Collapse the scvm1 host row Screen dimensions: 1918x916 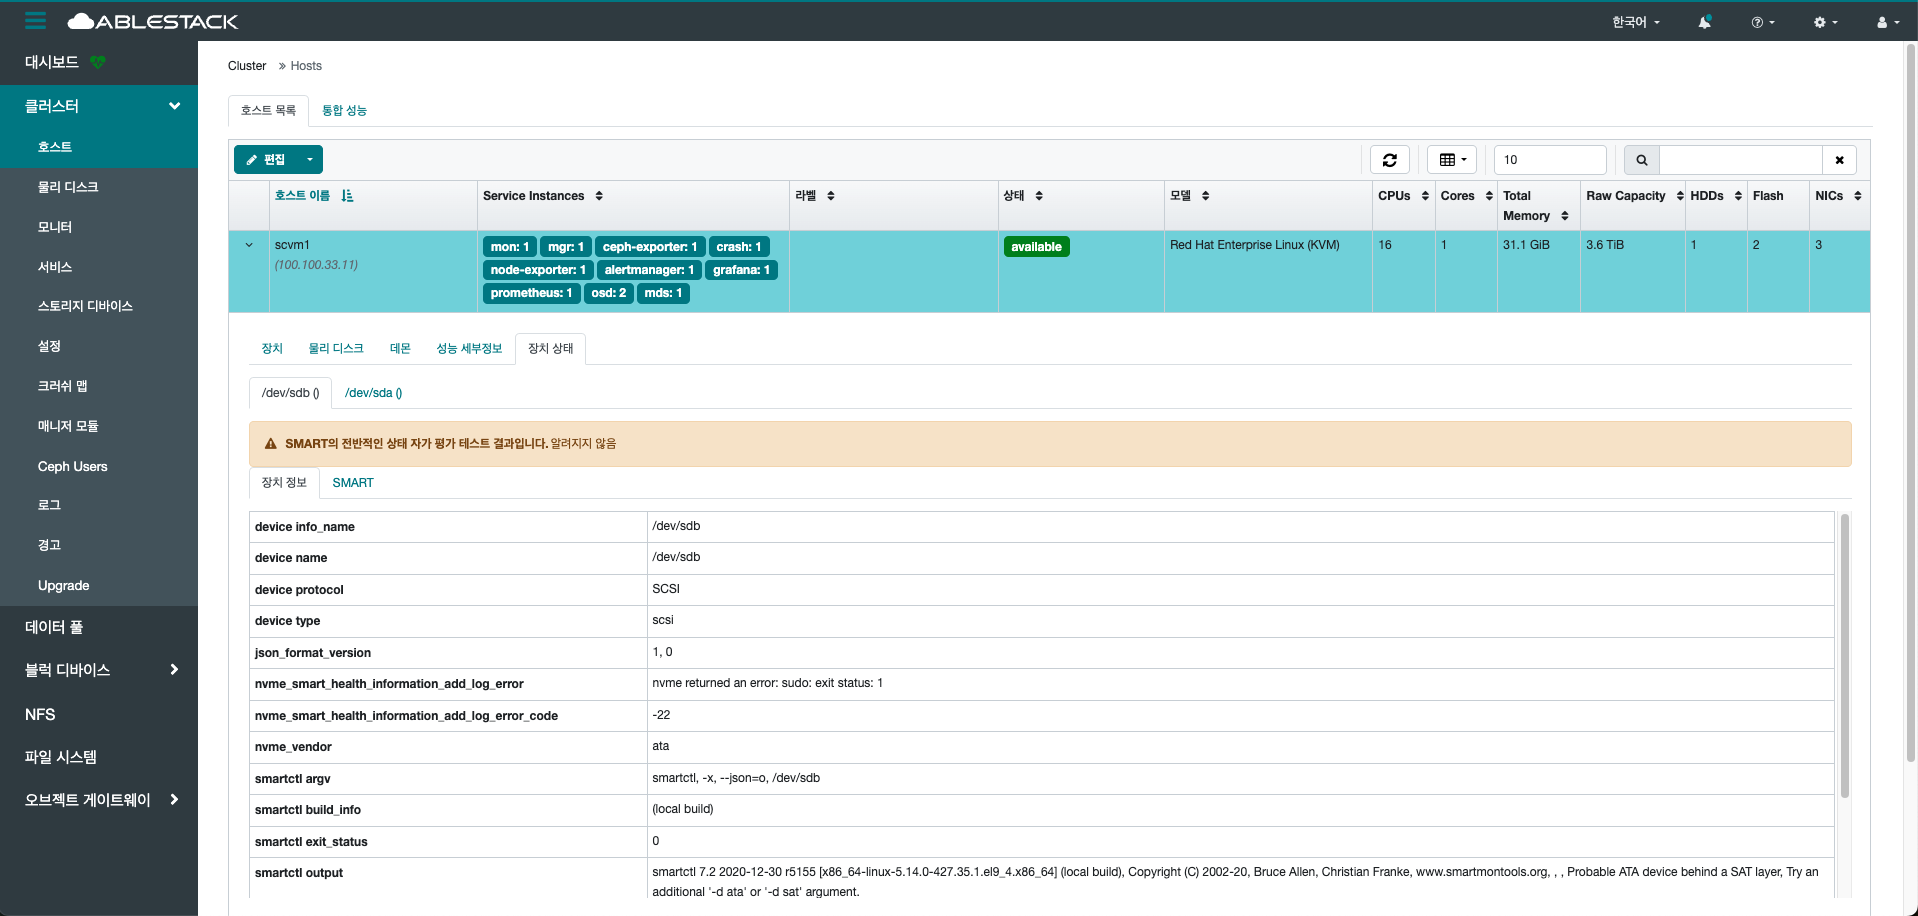(249, 245)
